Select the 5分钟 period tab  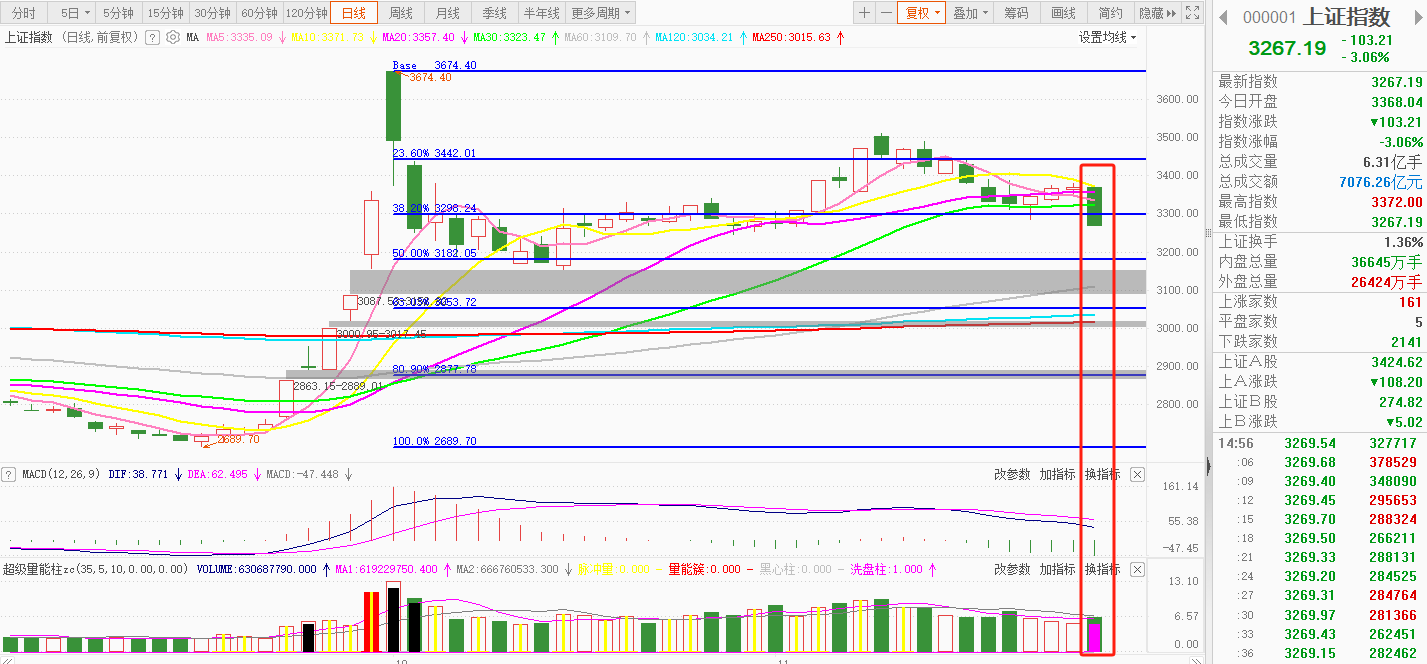(x=118, y=13)
